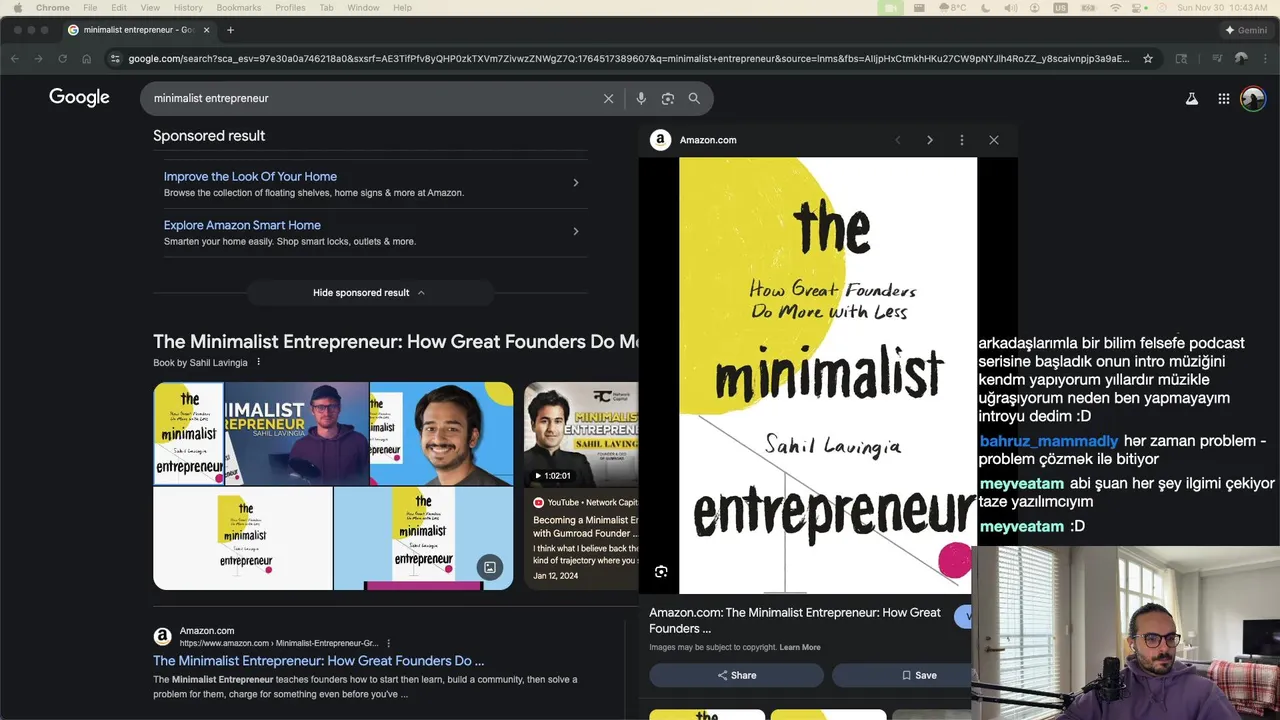Bookmark this page with the star icon

coord(1148,59)
